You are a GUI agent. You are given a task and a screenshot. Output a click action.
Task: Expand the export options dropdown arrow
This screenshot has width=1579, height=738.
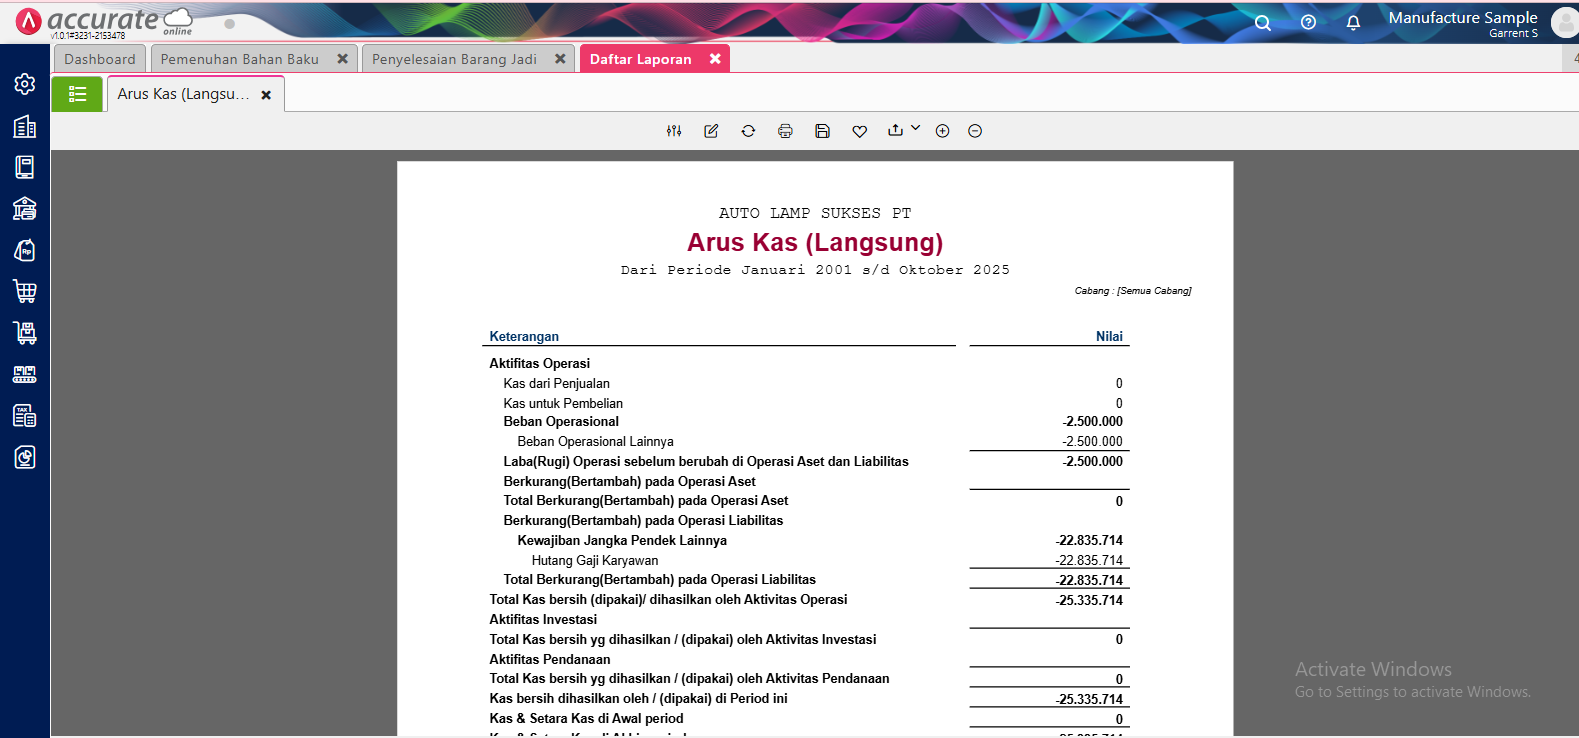pyautogui.click(x=915, y=129)
